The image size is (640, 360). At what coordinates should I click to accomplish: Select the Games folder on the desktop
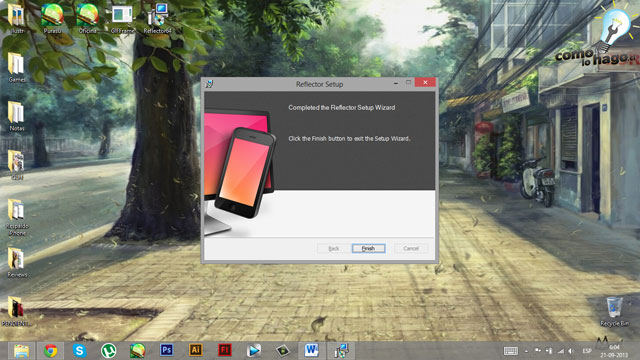(x=17, y=67)
